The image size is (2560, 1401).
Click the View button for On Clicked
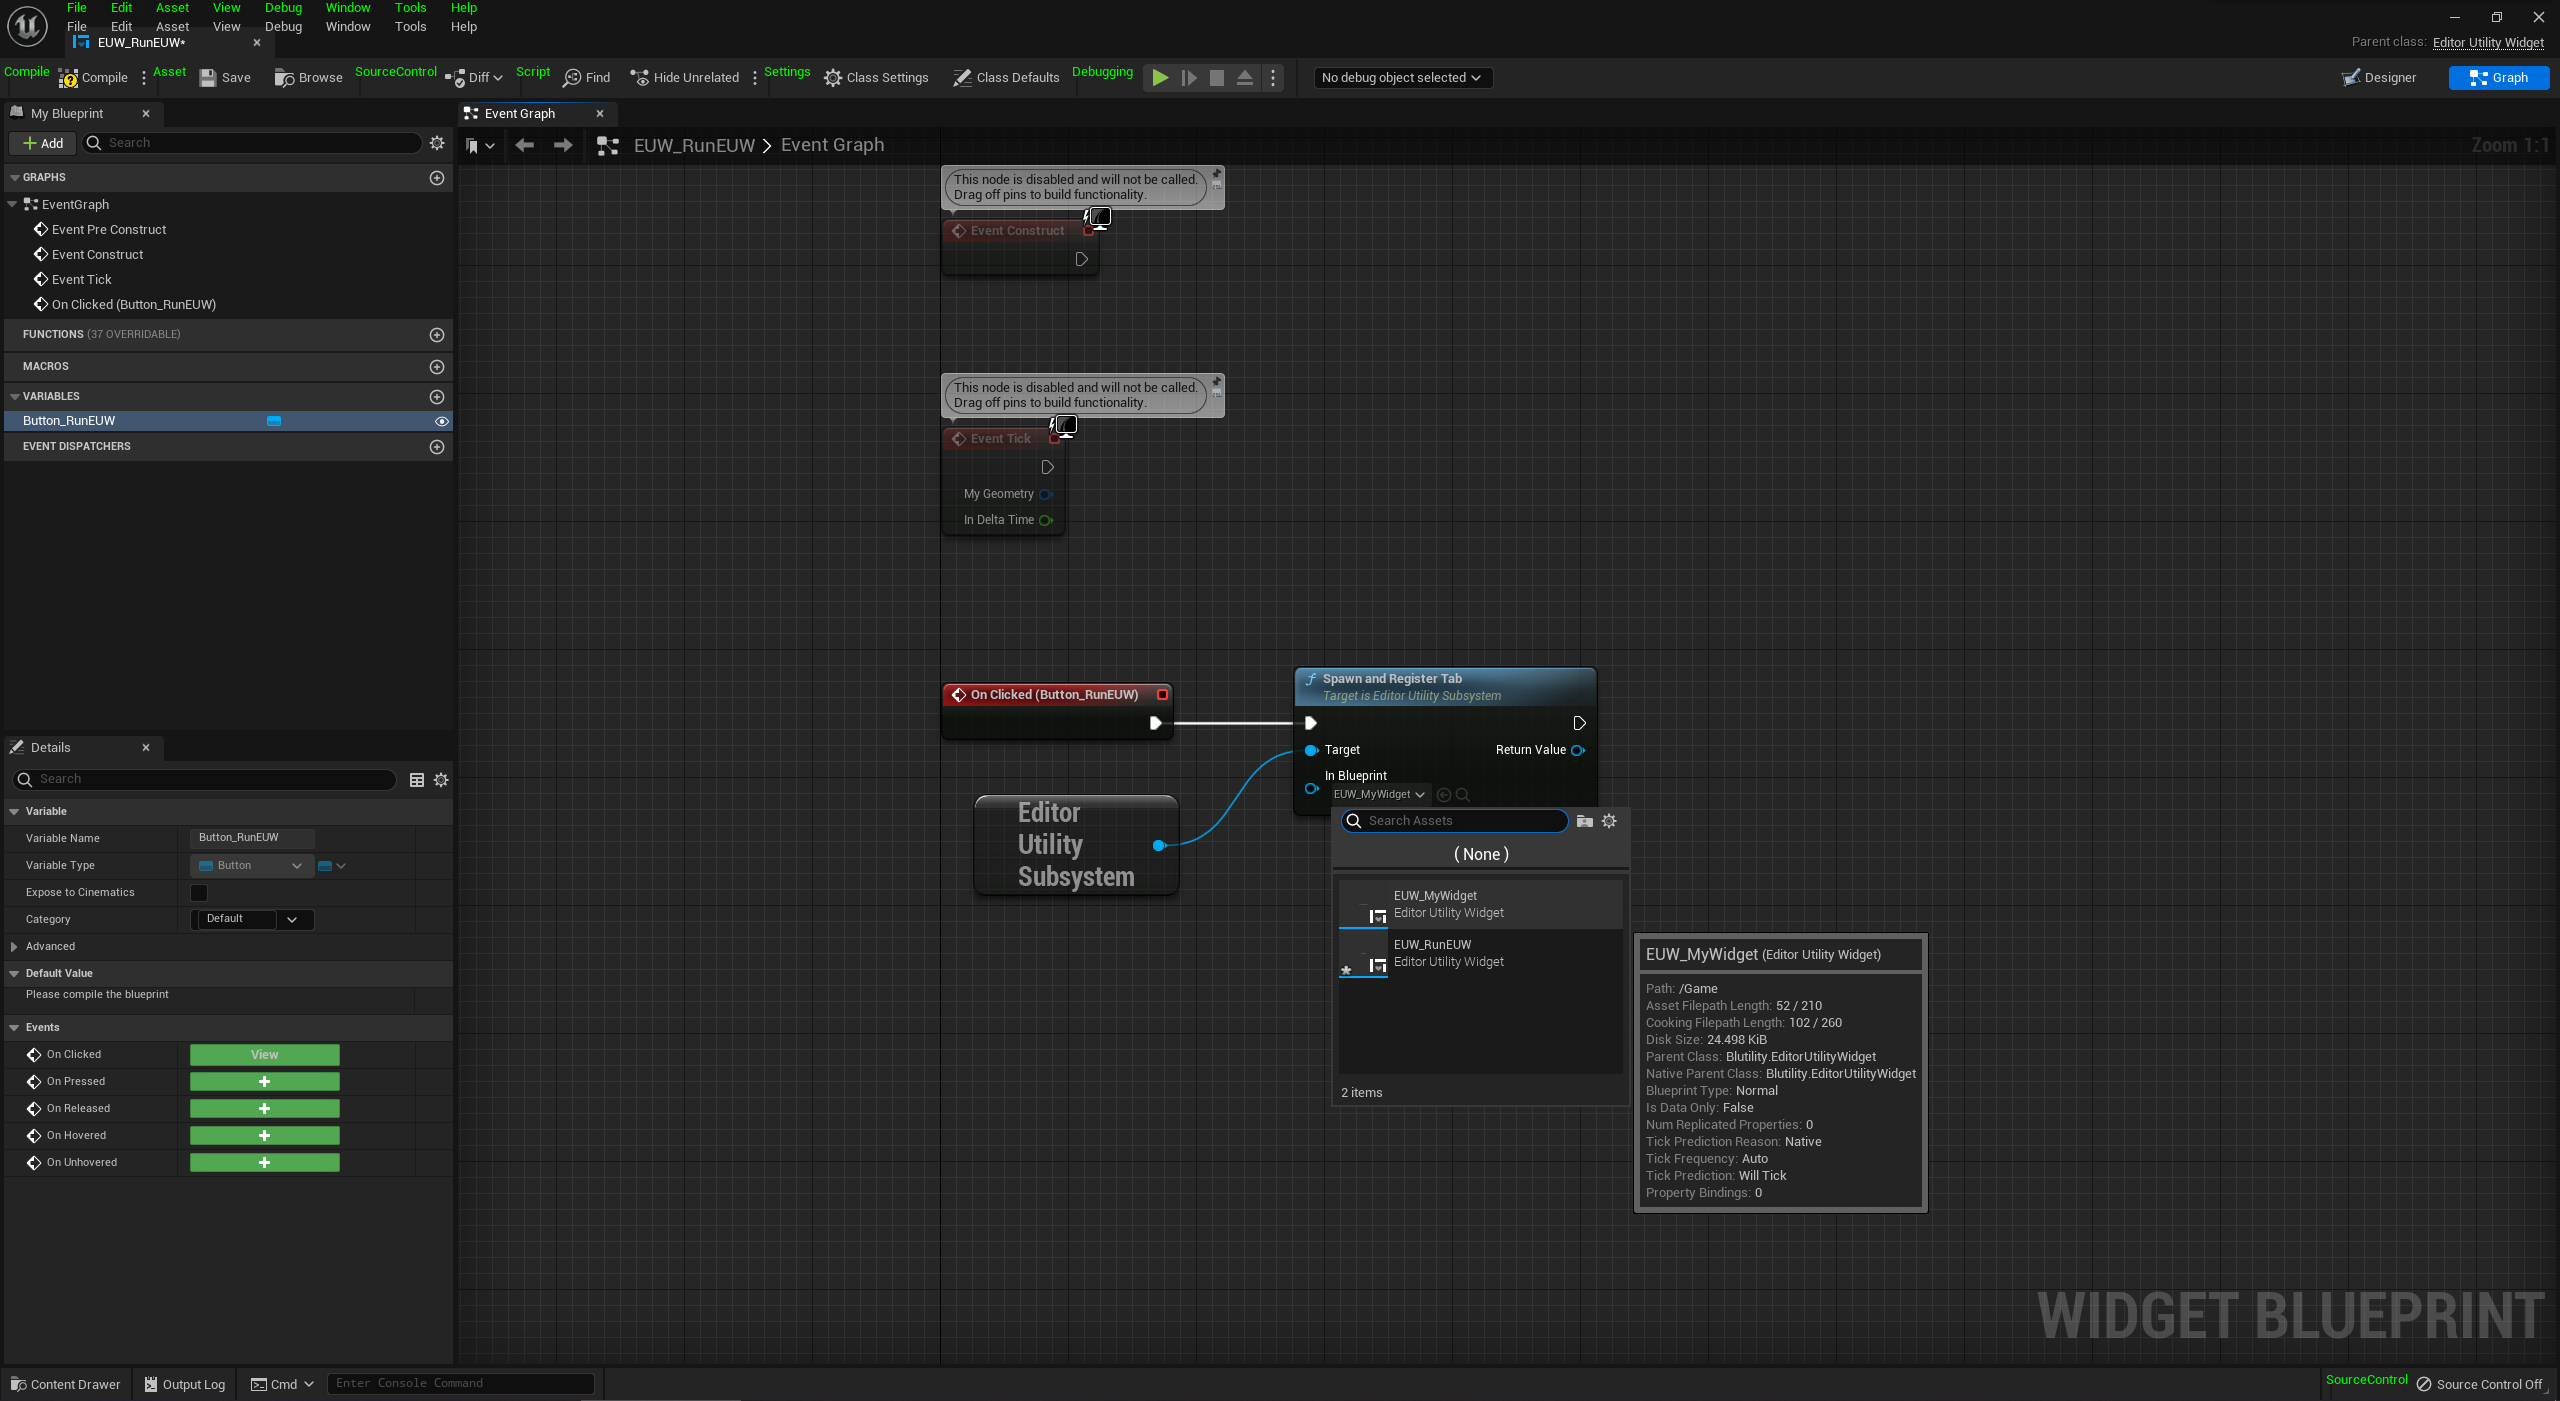click(x=265, y=1055)
